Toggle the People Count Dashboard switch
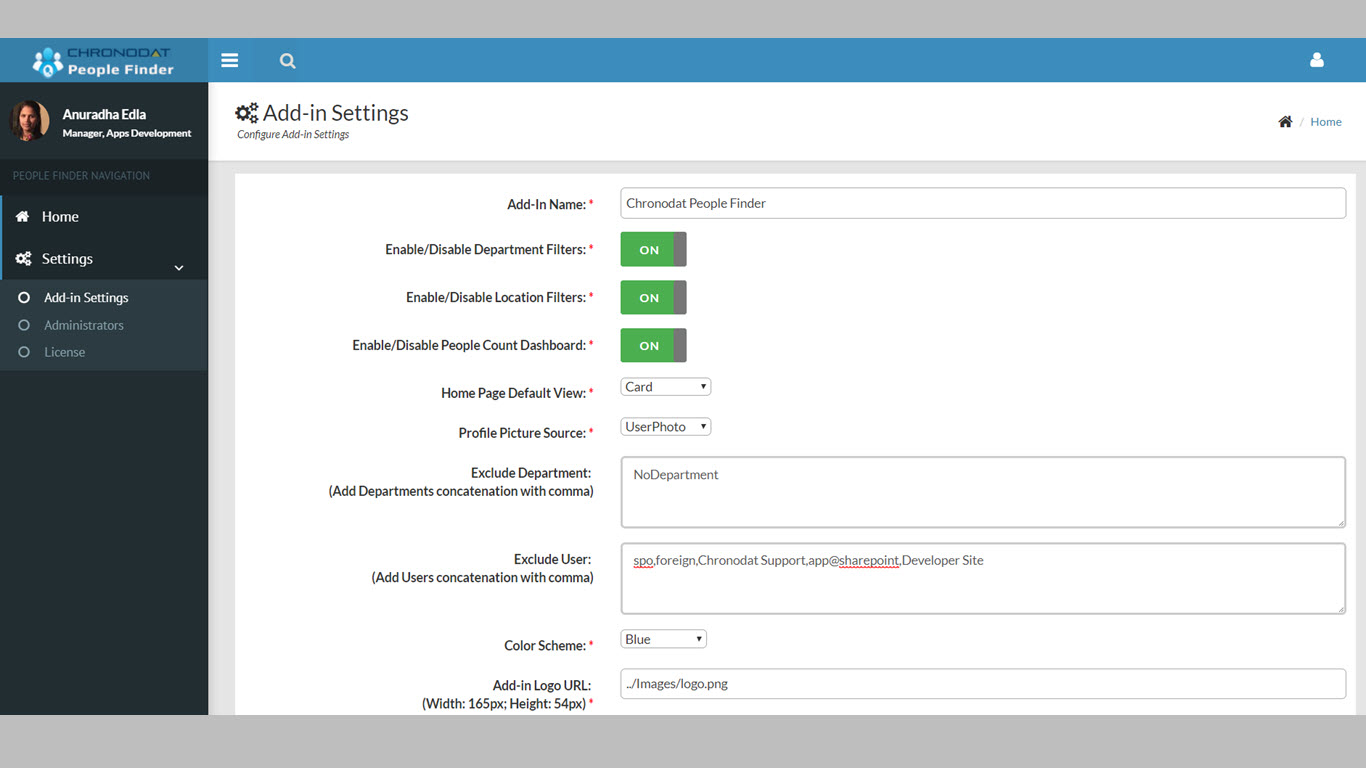Image resolution: width=1366 pixels, height=768 pixels. [653, 346]
